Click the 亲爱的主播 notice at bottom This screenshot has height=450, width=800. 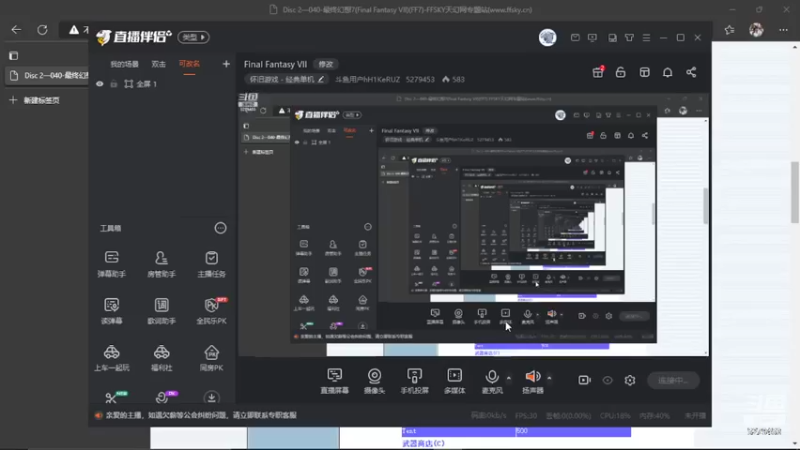(x=201, y=415)
